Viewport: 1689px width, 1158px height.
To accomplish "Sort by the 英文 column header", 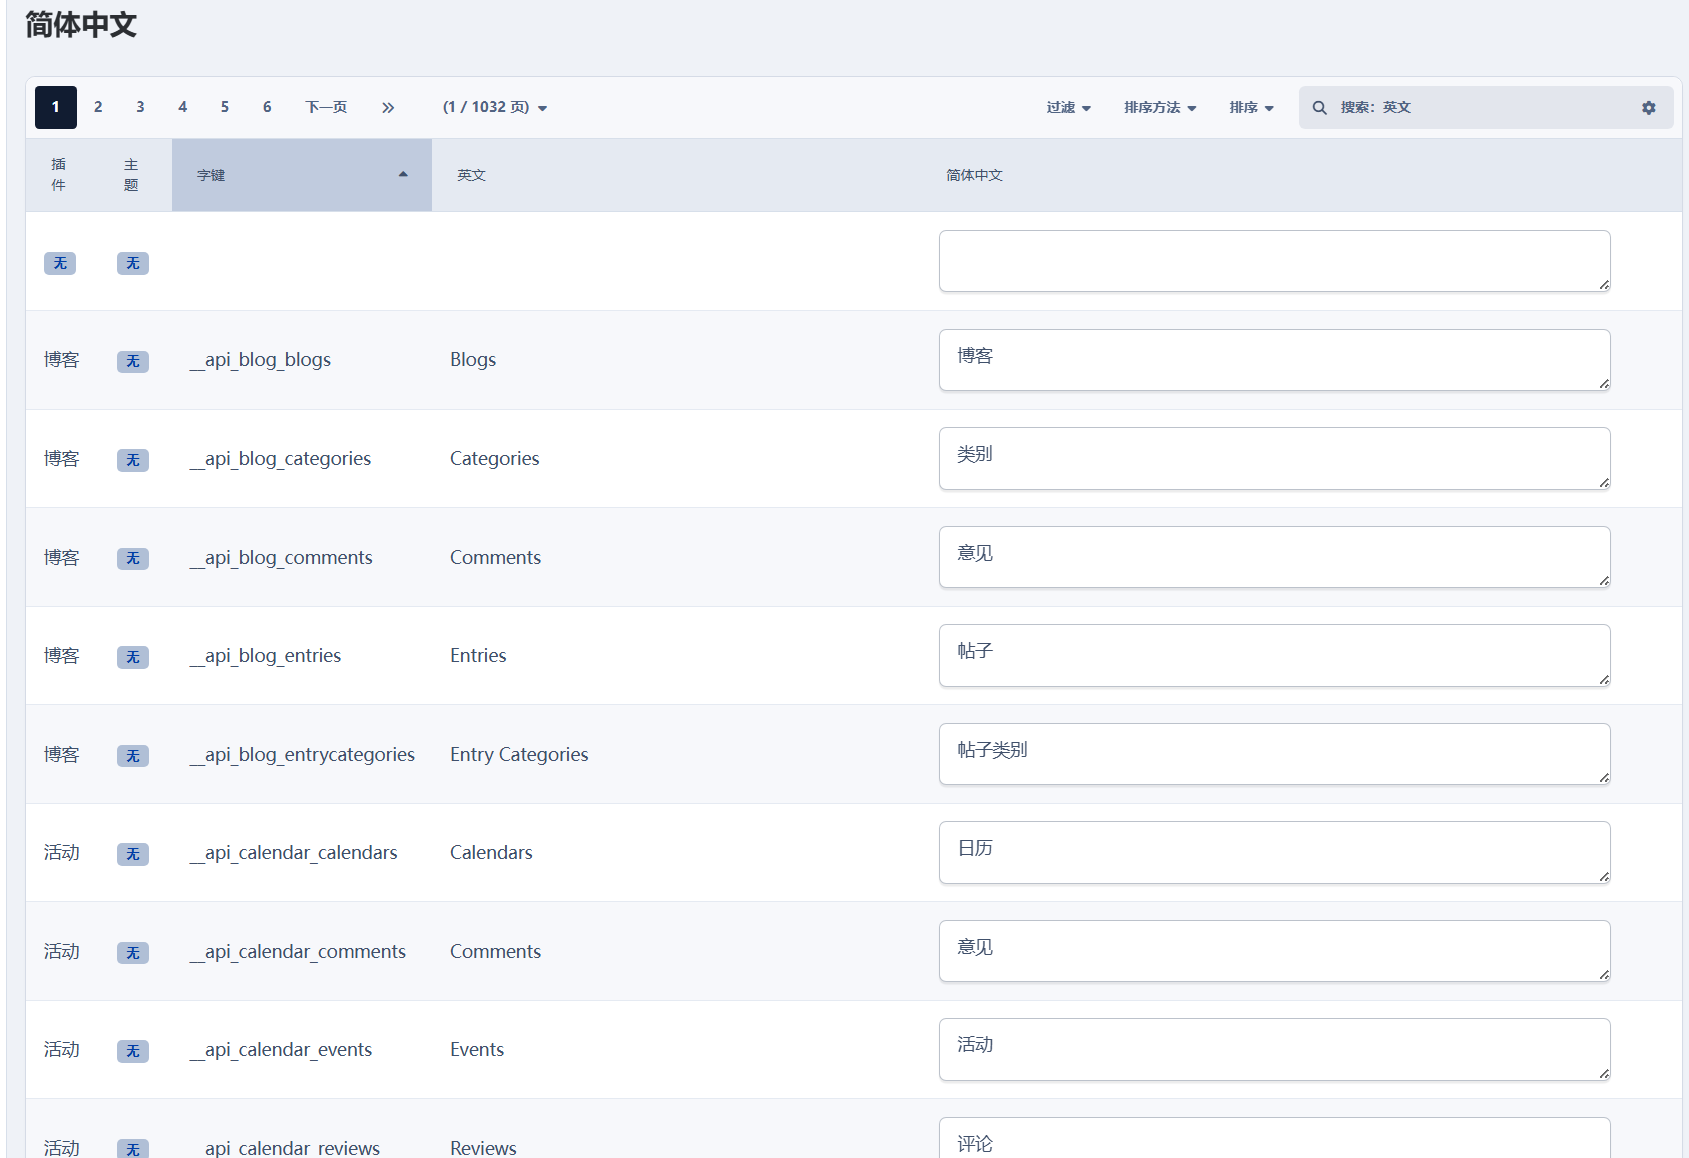I will [471, 175].
